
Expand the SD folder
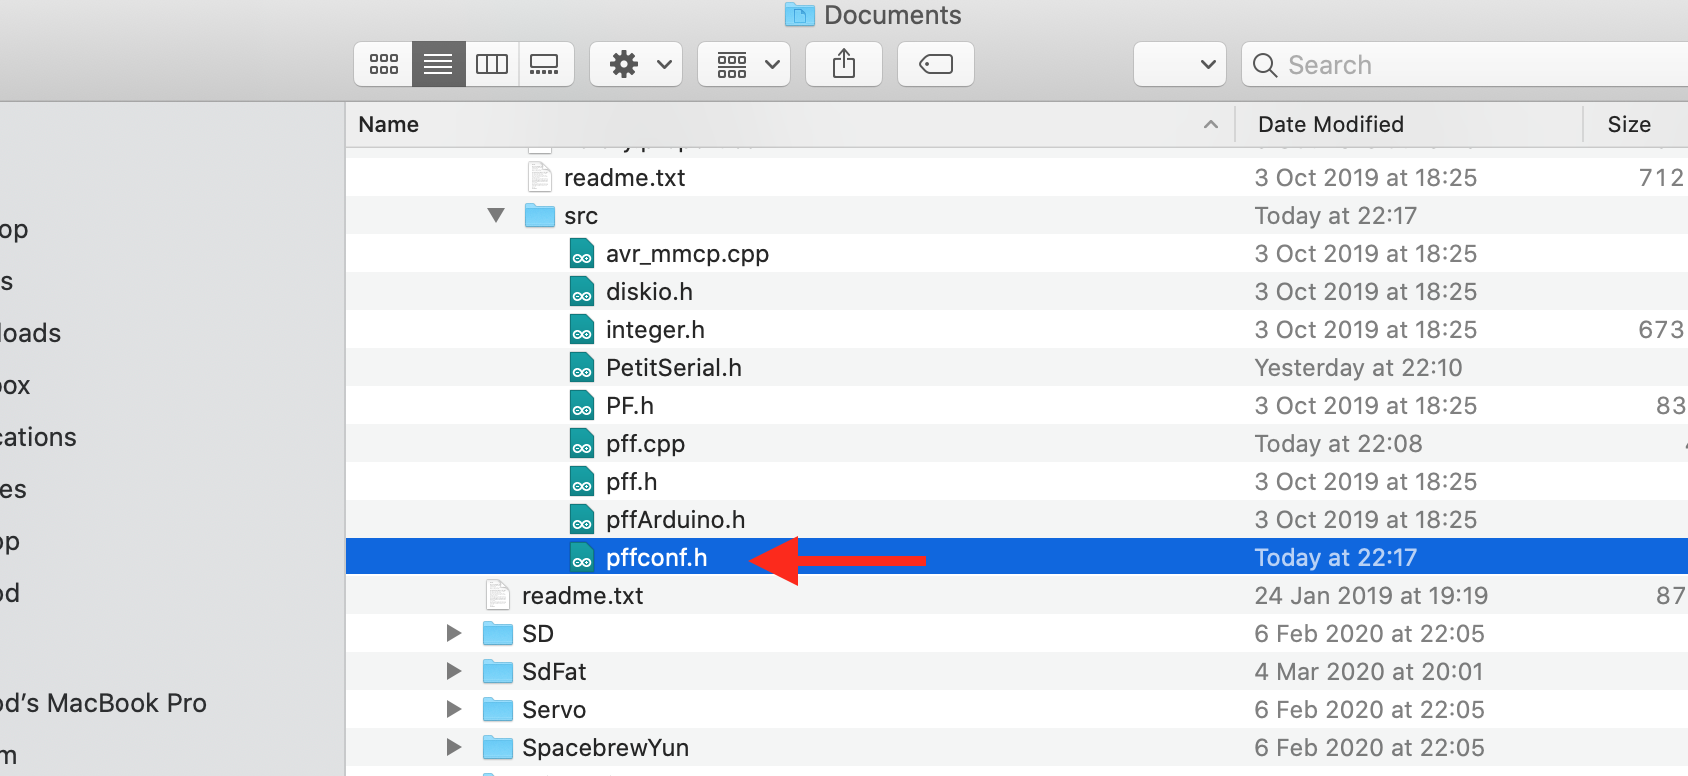[x=454, y=634]
